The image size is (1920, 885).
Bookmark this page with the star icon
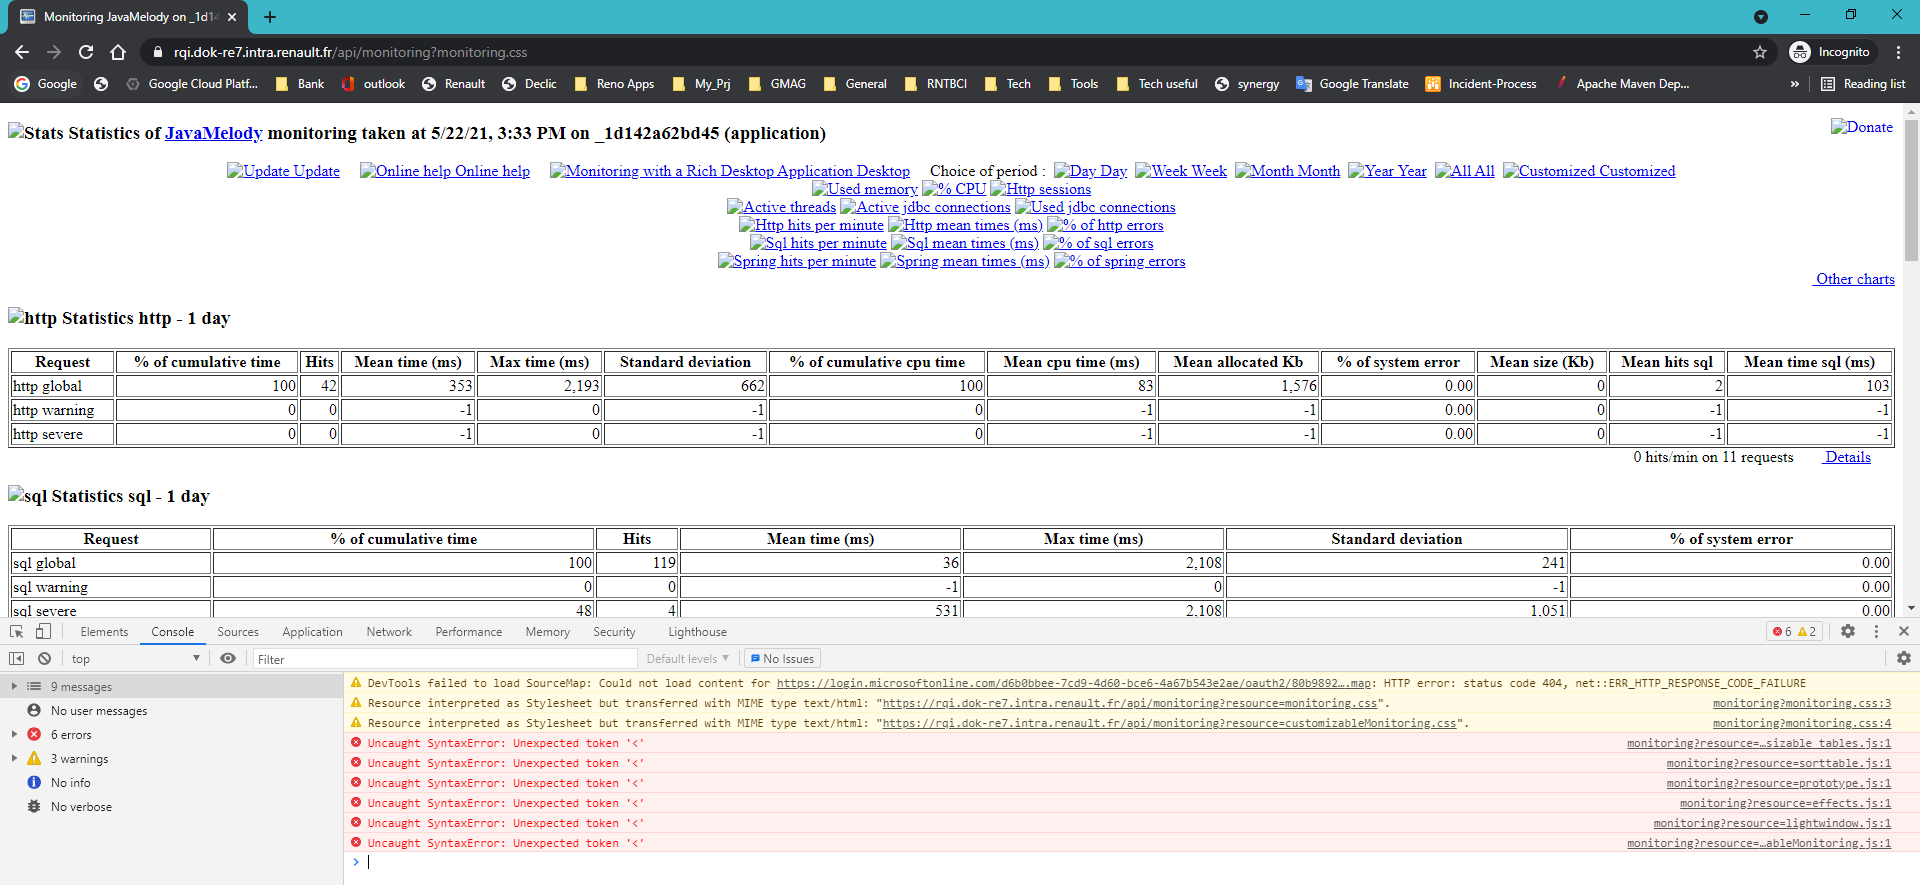pyautogui.click(x=1760, y=52)
